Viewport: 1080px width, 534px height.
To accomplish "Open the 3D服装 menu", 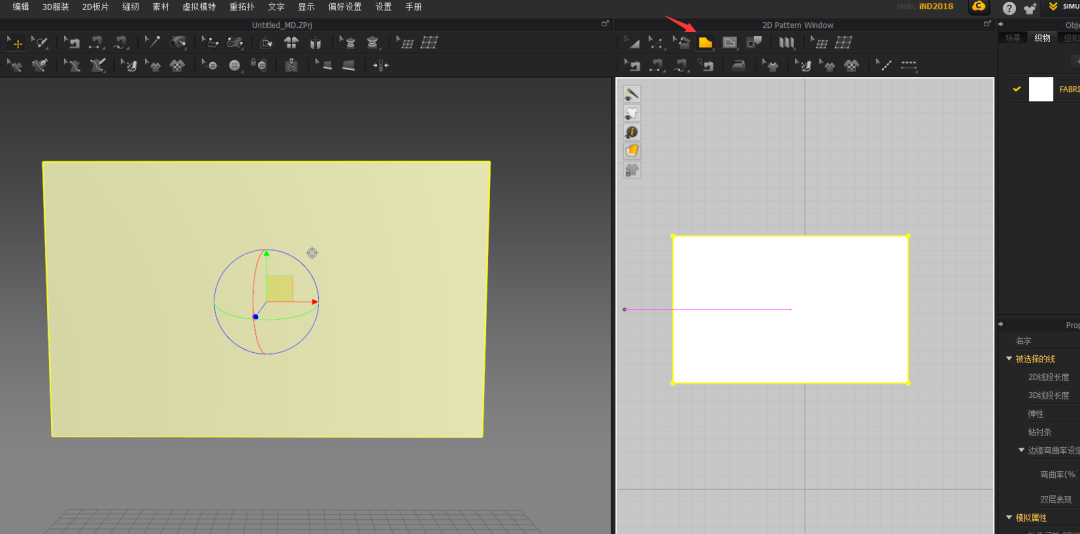I will point(56,7).
